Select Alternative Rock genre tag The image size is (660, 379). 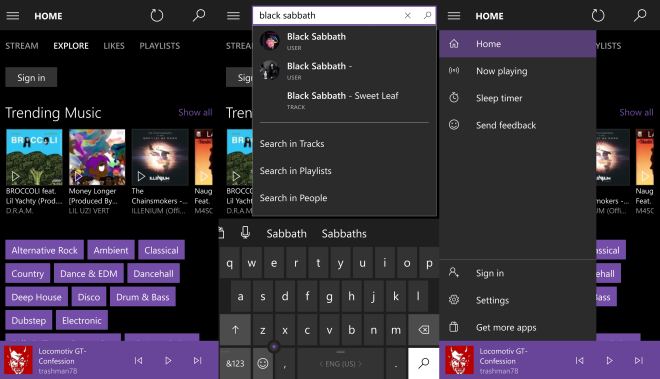pyautogui.click(x=45, y=250)
